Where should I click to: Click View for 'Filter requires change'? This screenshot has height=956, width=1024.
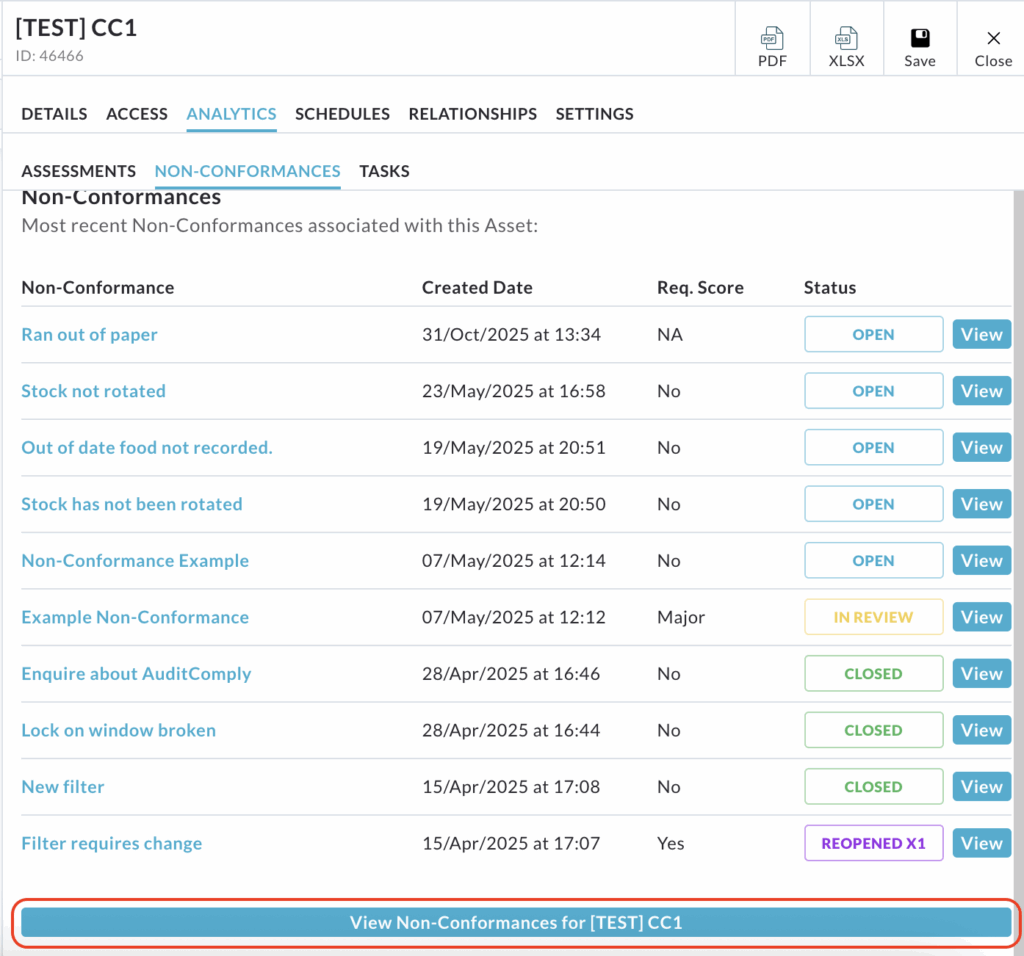[x=981, y=843]
